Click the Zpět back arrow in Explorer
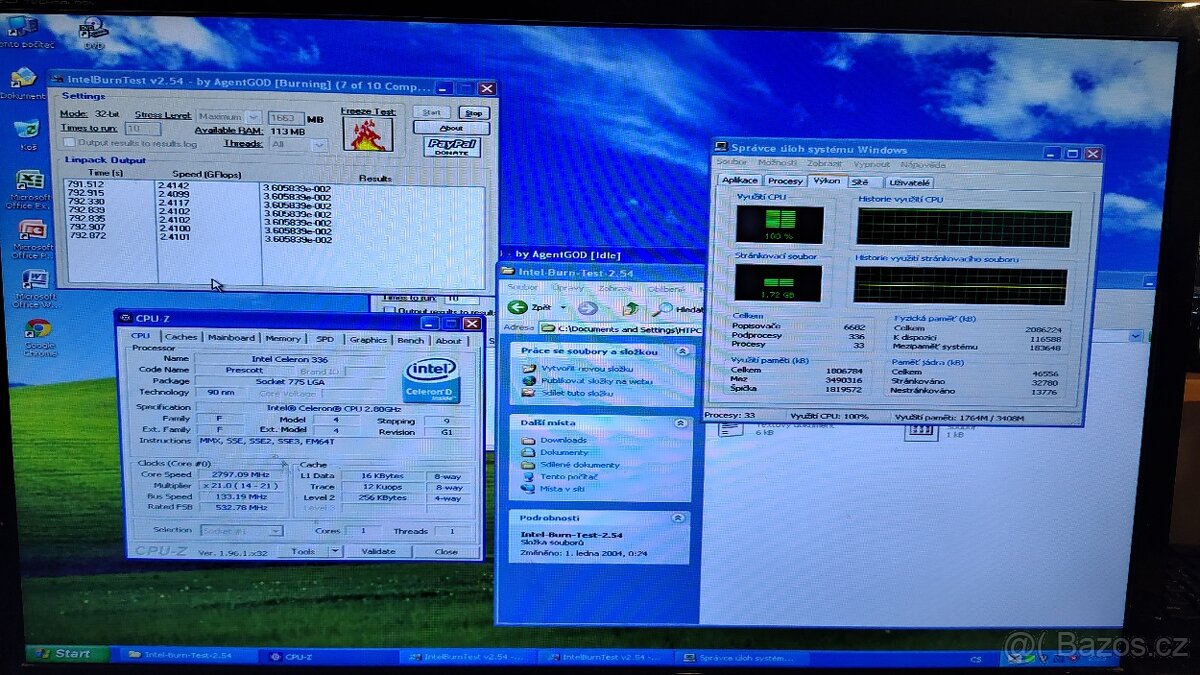 pos(517,306)
